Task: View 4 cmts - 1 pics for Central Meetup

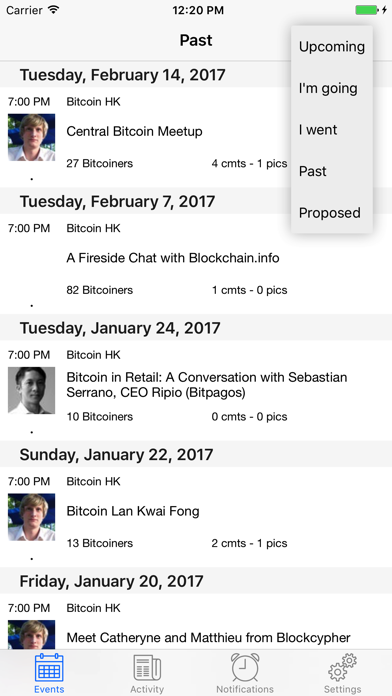Action: [249, 163]
